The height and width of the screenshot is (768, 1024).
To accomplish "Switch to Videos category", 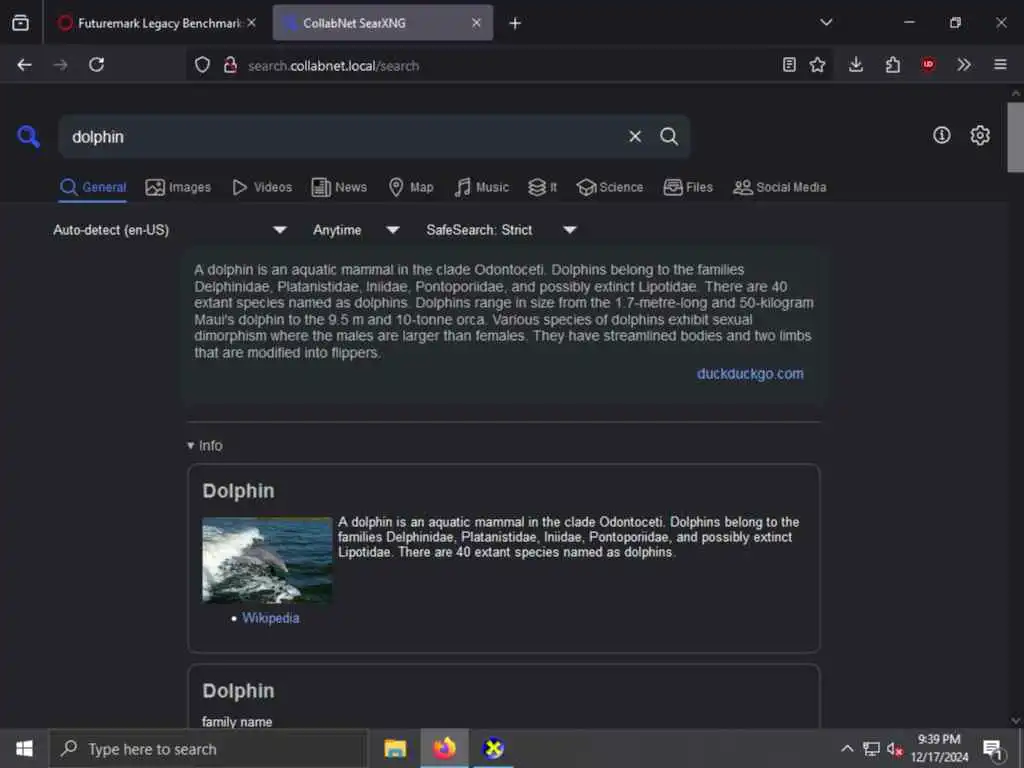I will (262, 187).
